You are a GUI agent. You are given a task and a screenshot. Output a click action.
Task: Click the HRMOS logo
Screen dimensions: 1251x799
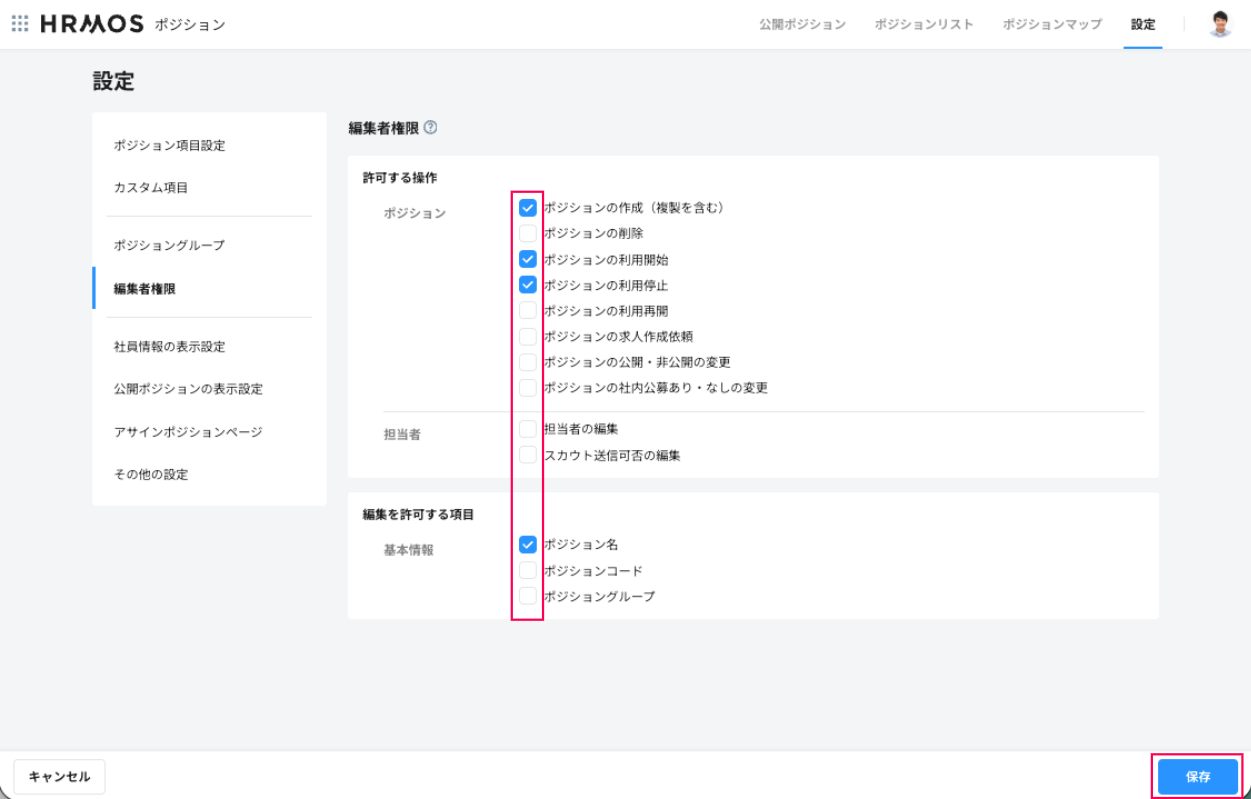tap(92, 24)
